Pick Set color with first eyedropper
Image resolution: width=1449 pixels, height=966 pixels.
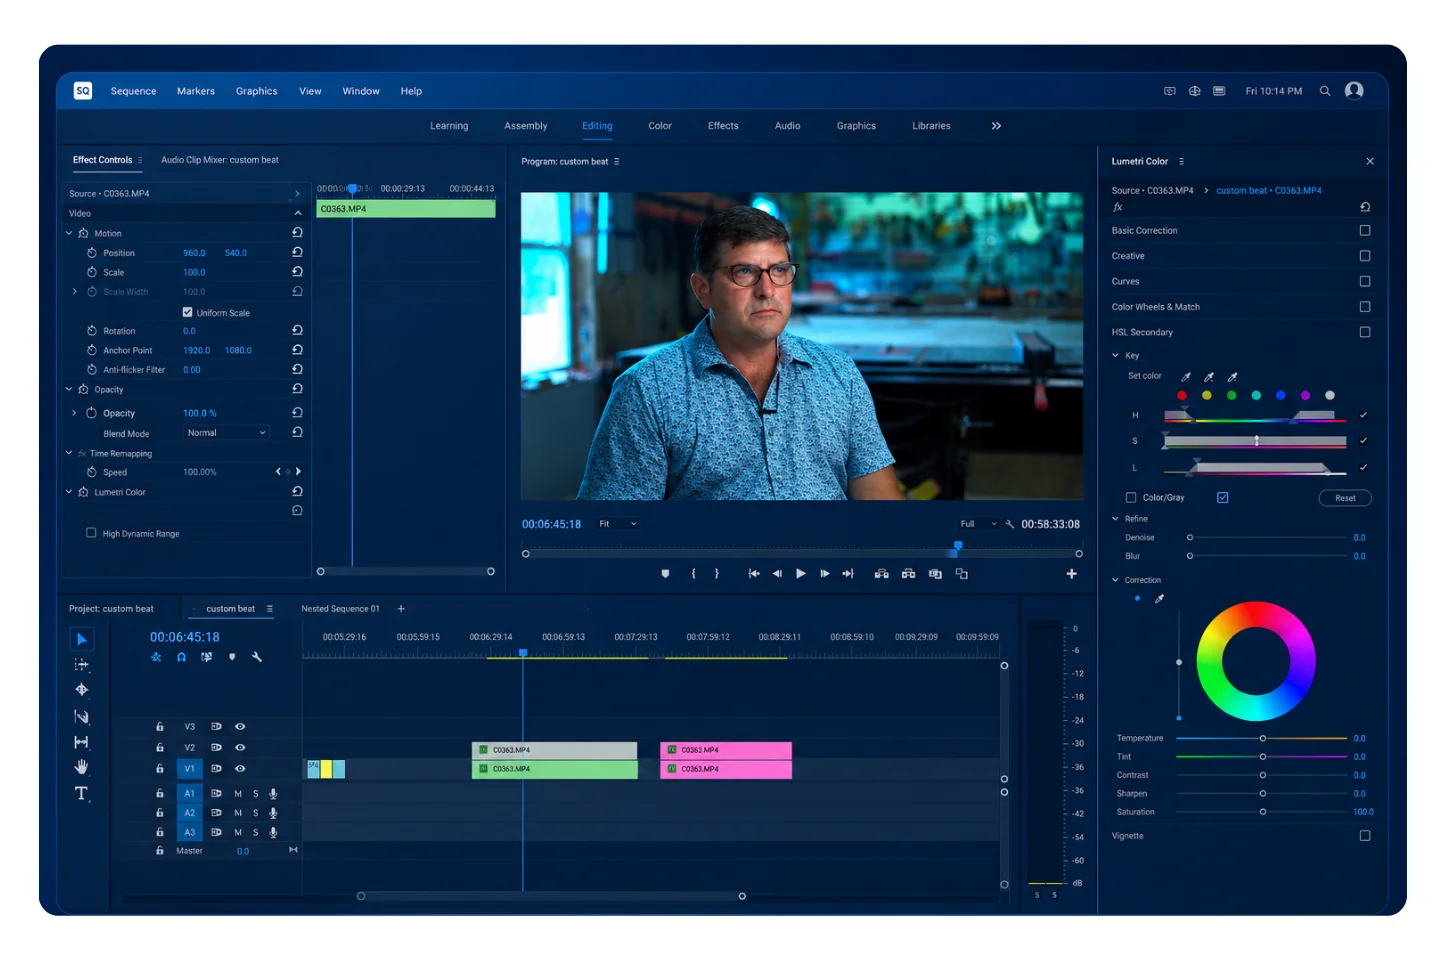(x=1186, y=377)
